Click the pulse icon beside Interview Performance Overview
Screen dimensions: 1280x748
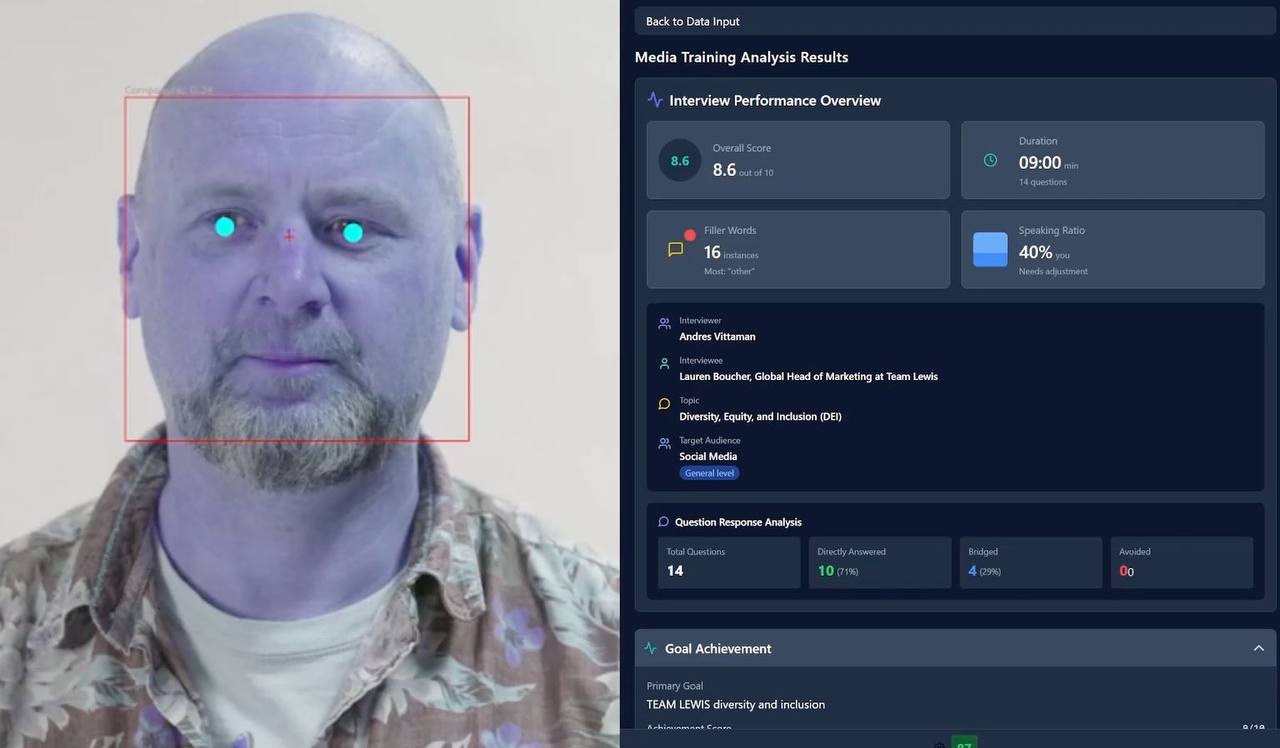pos(655,100)
